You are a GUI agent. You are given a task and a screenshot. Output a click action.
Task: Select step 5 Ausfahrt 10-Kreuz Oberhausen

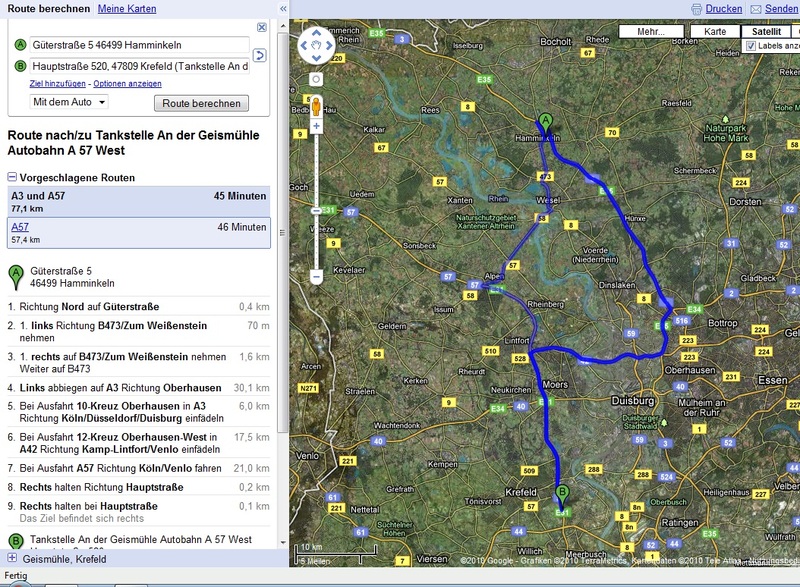(x=139, y=412)
